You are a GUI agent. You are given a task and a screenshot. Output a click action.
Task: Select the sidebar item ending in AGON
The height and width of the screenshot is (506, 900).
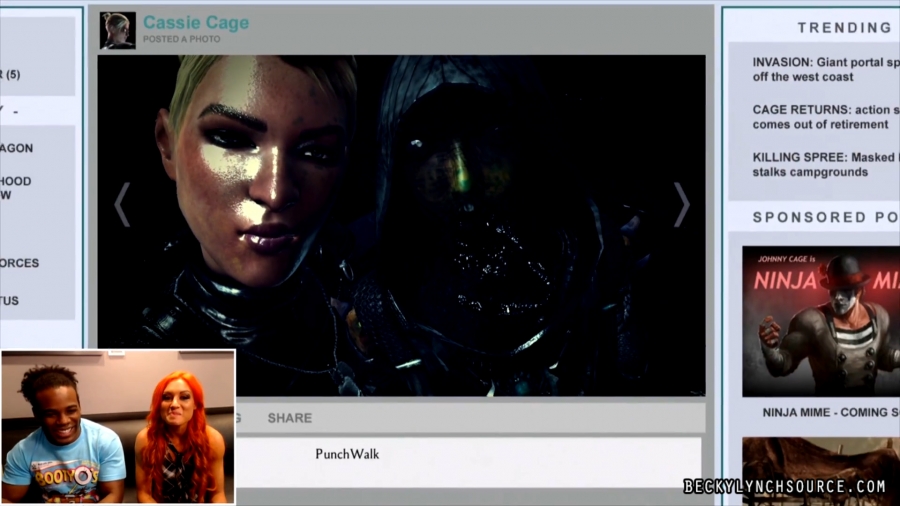20,148
